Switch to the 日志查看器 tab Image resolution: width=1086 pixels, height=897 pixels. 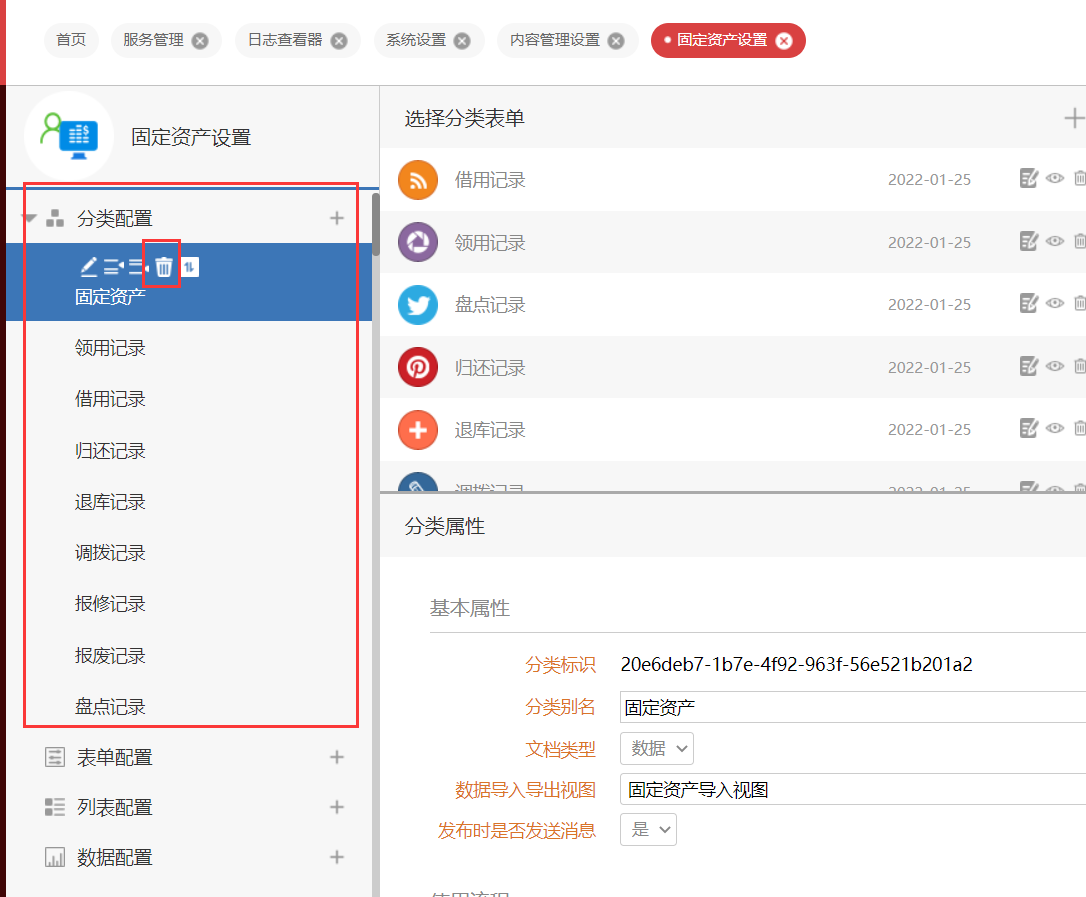[286, 40]
